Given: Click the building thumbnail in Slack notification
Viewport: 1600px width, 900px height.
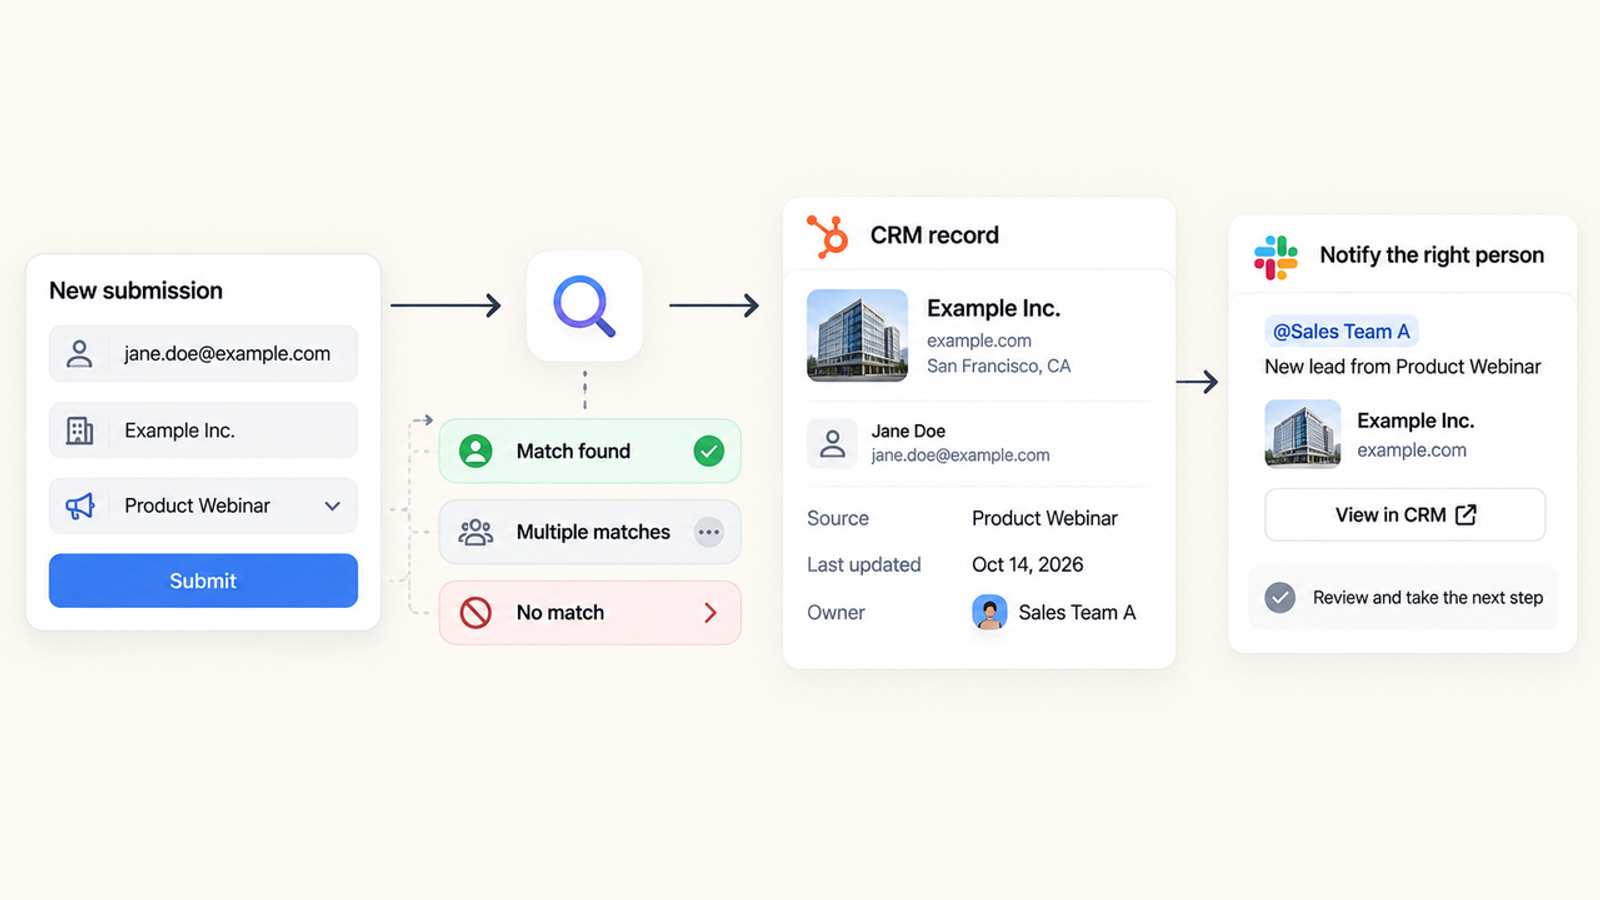Looking at the screenshot, I should [1303, 434].
